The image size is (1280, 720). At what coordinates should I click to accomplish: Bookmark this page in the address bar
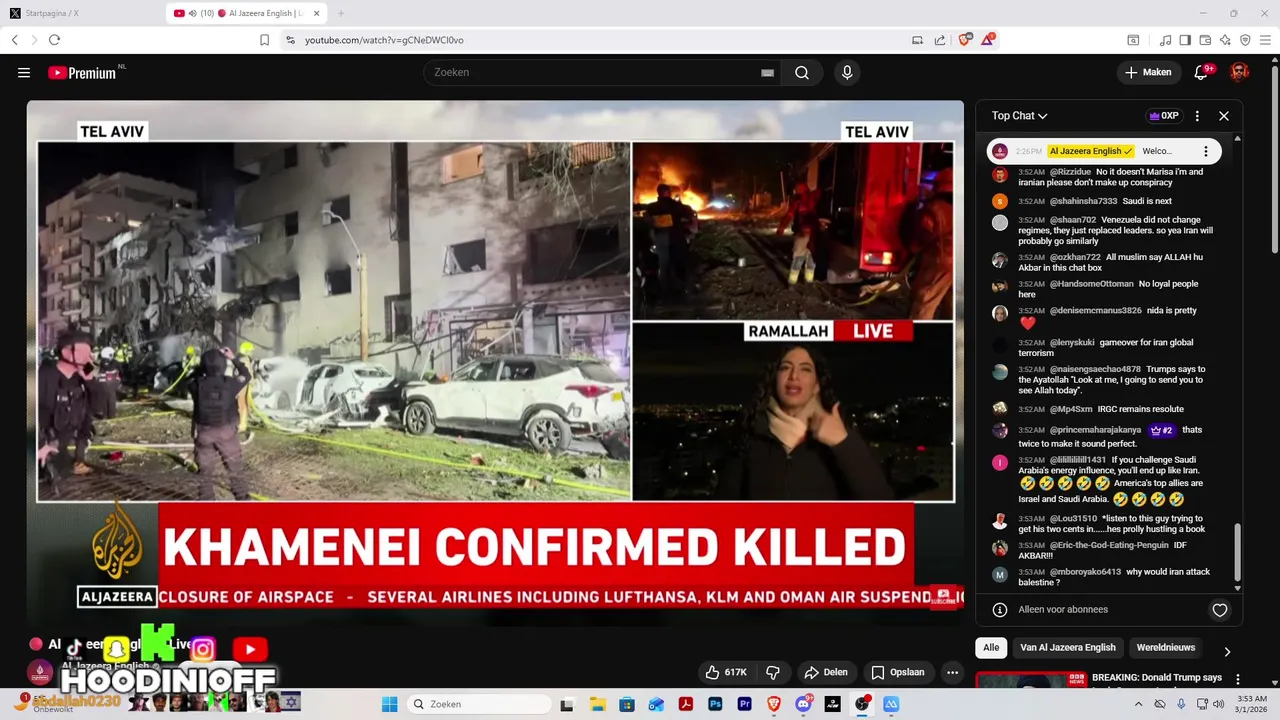264,40
